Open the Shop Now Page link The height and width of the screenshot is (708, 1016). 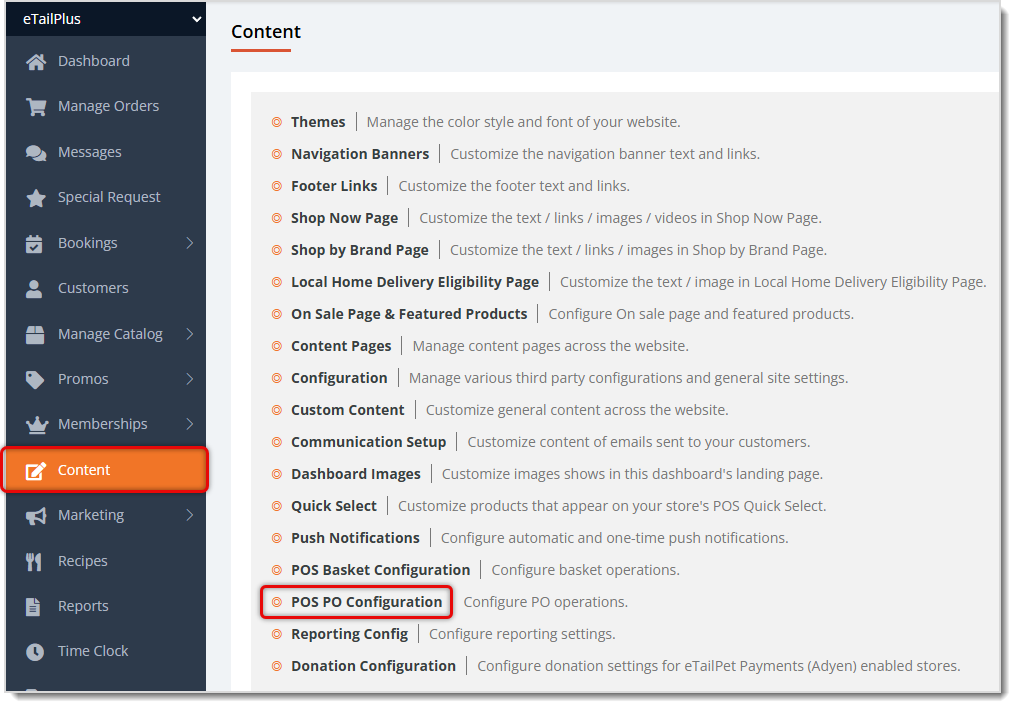click(344, 218)
